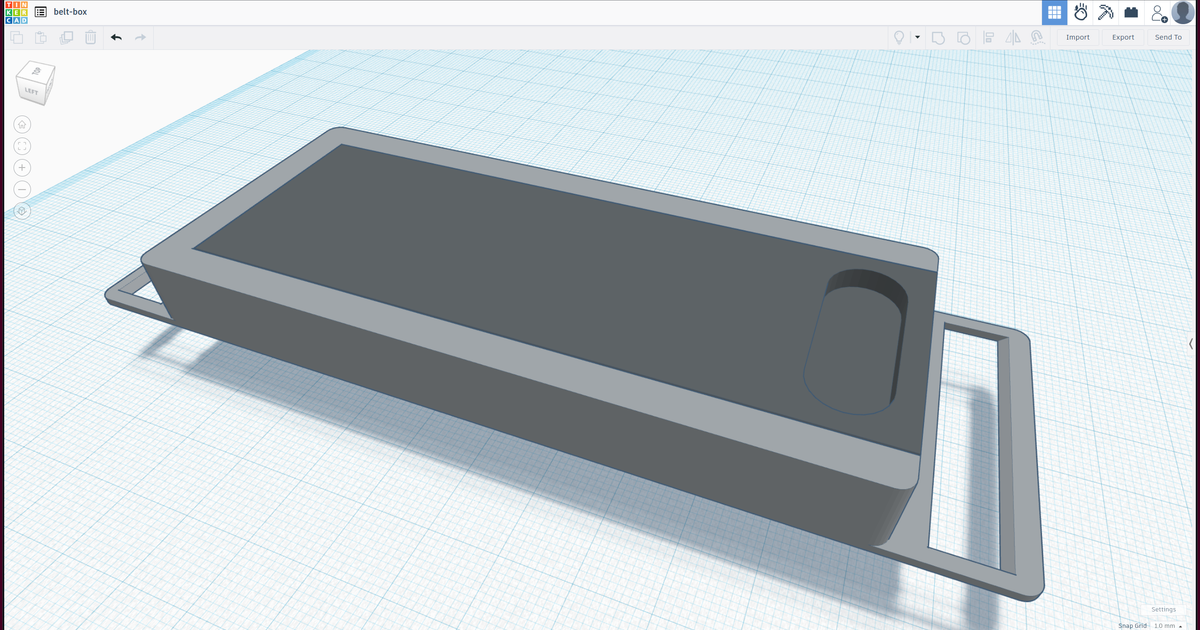Open the show/hide dropdown arrow beside the lightbulb
The width and height of the screenshot is (1200, 630).
[x=917, y=37]
